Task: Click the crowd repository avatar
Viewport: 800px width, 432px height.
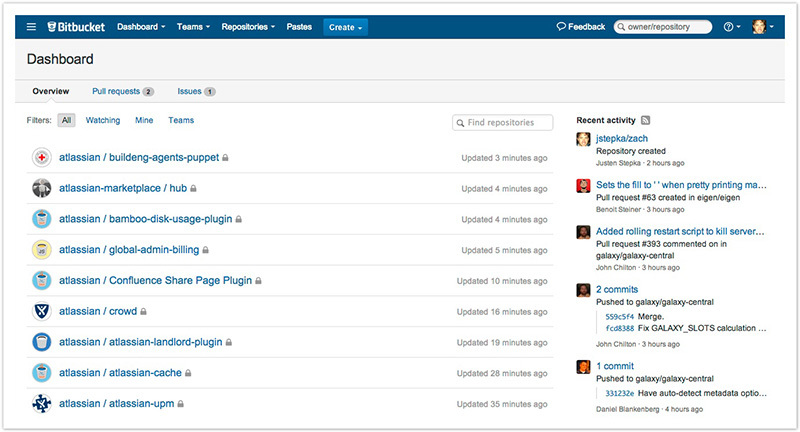Action: click(42, 311)
